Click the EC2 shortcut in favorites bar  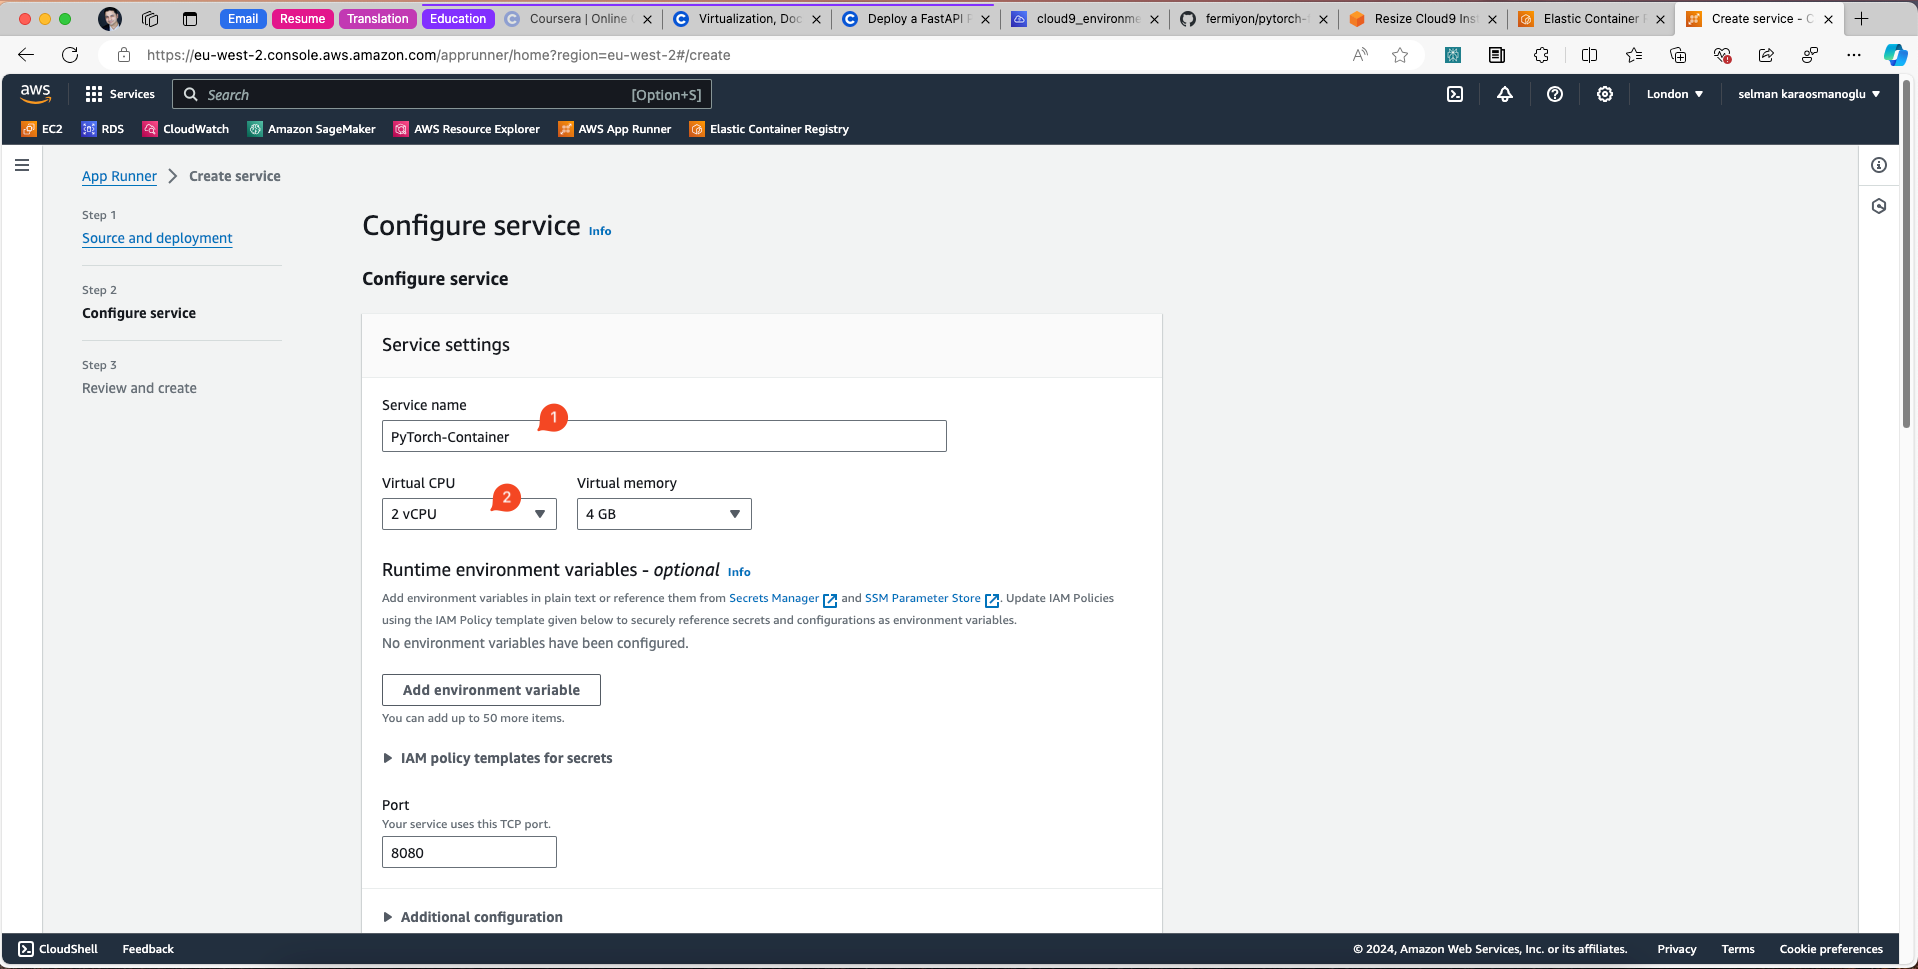[x=42, y=129]
